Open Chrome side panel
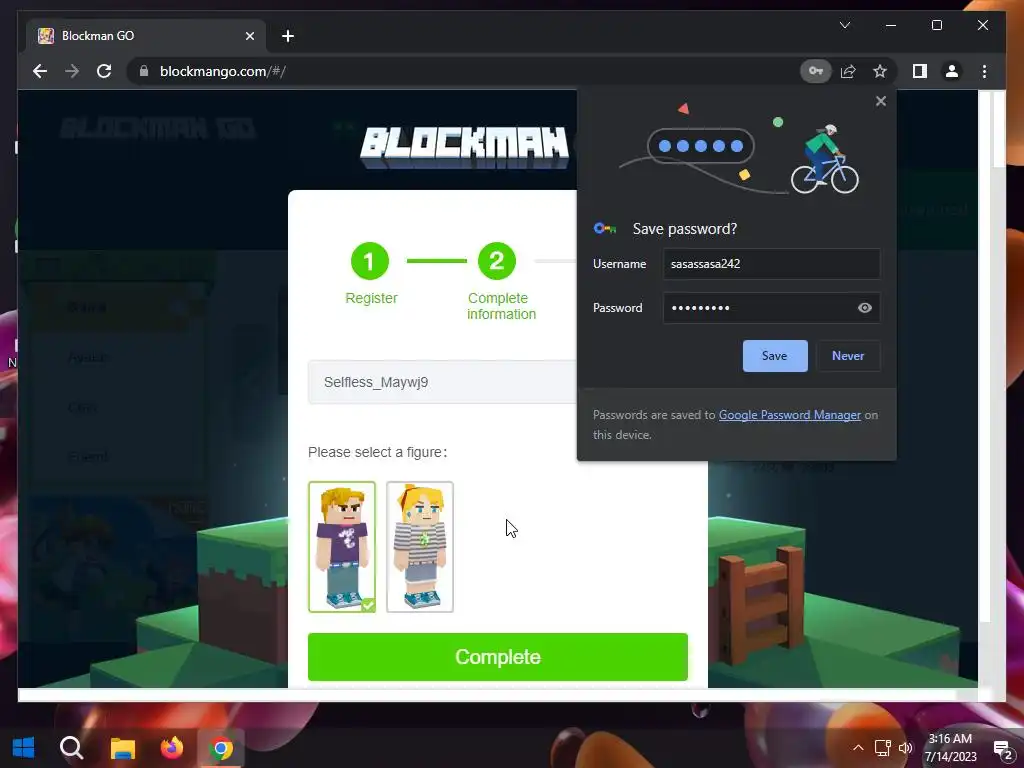The height and width of the screenshot is (768, 1024). coord(920,71)
